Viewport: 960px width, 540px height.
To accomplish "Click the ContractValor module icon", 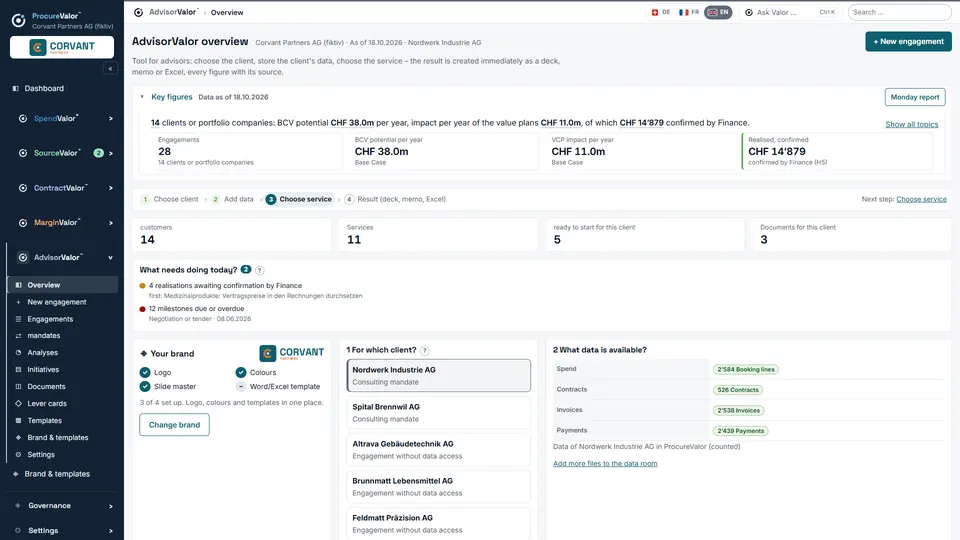I will point(23,188).
